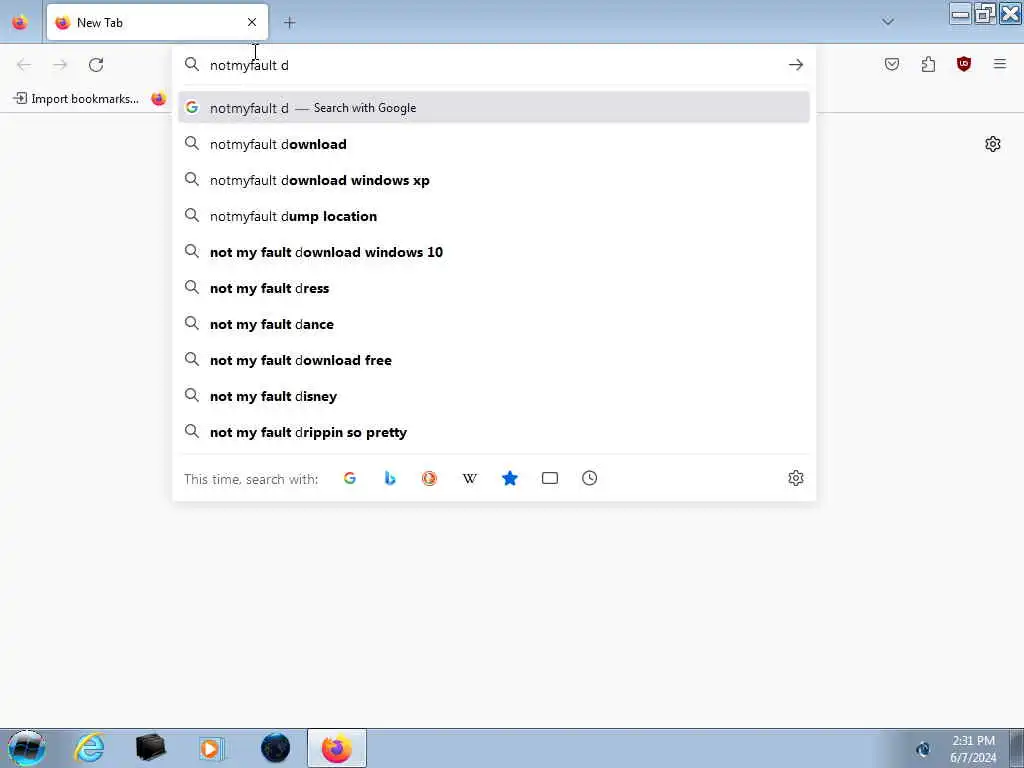Search open tabs using the tab icon
Image resolution: width=1024 pixels, height=768 pixels.
pyautogui.click(x=550, y=479)
